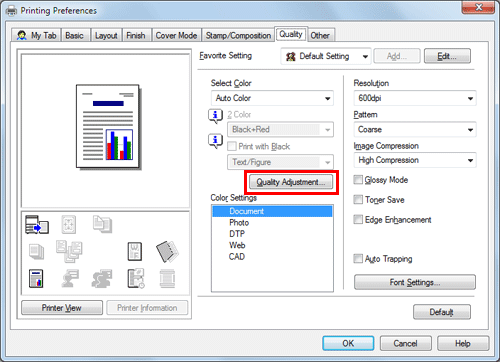Click the Font Settings button

415,282
